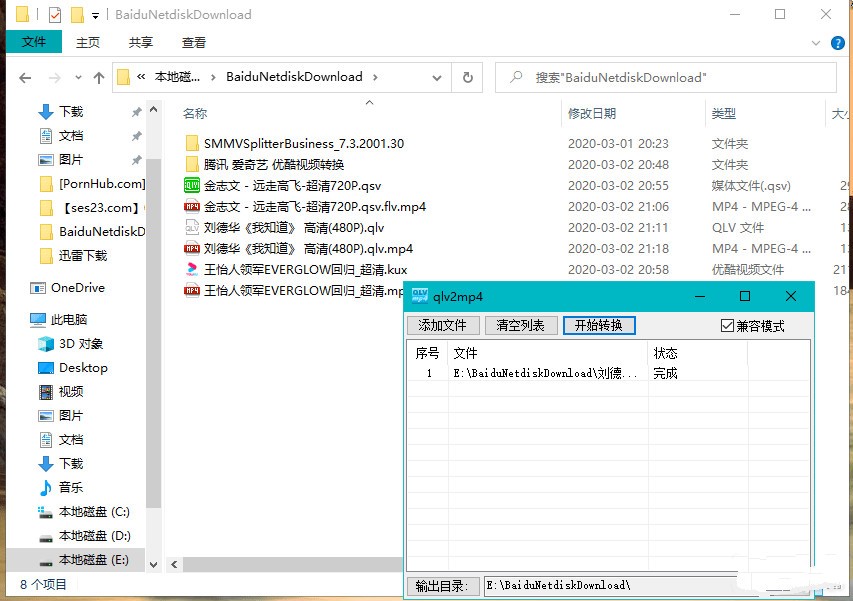Viewport: 853px width, 601px height.
Task: Open 文档 in Quick access with the pin
Action: [71, 135]
